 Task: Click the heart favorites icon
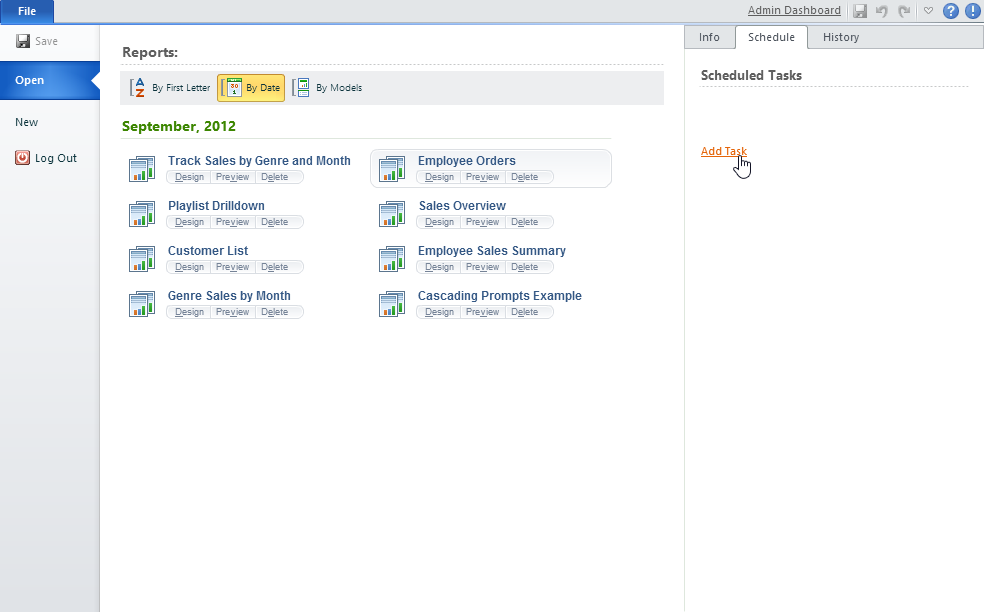(x=928, y=11)
